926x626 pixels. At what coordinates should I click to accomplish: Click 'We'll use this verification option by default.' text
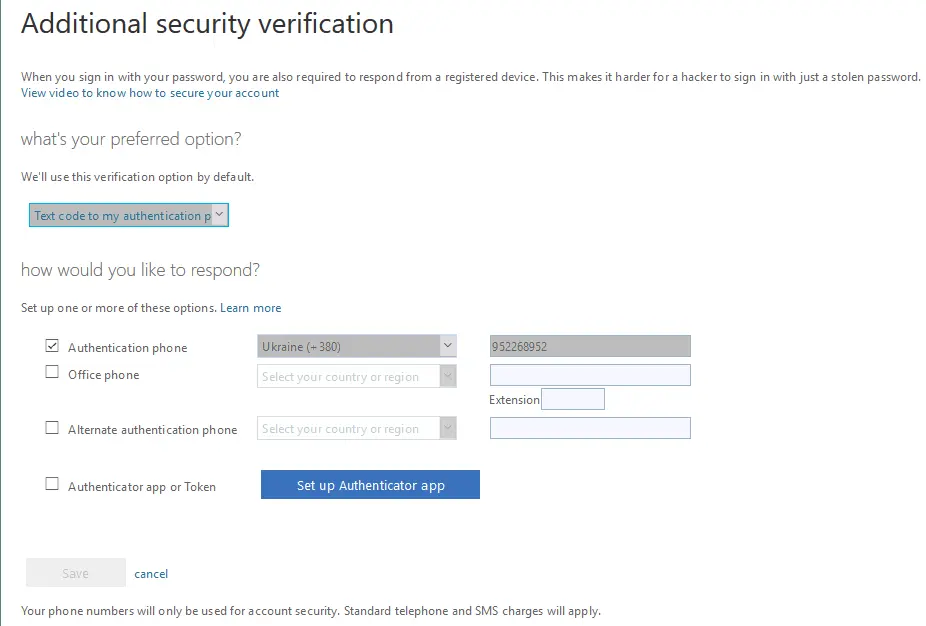(138, 177)
